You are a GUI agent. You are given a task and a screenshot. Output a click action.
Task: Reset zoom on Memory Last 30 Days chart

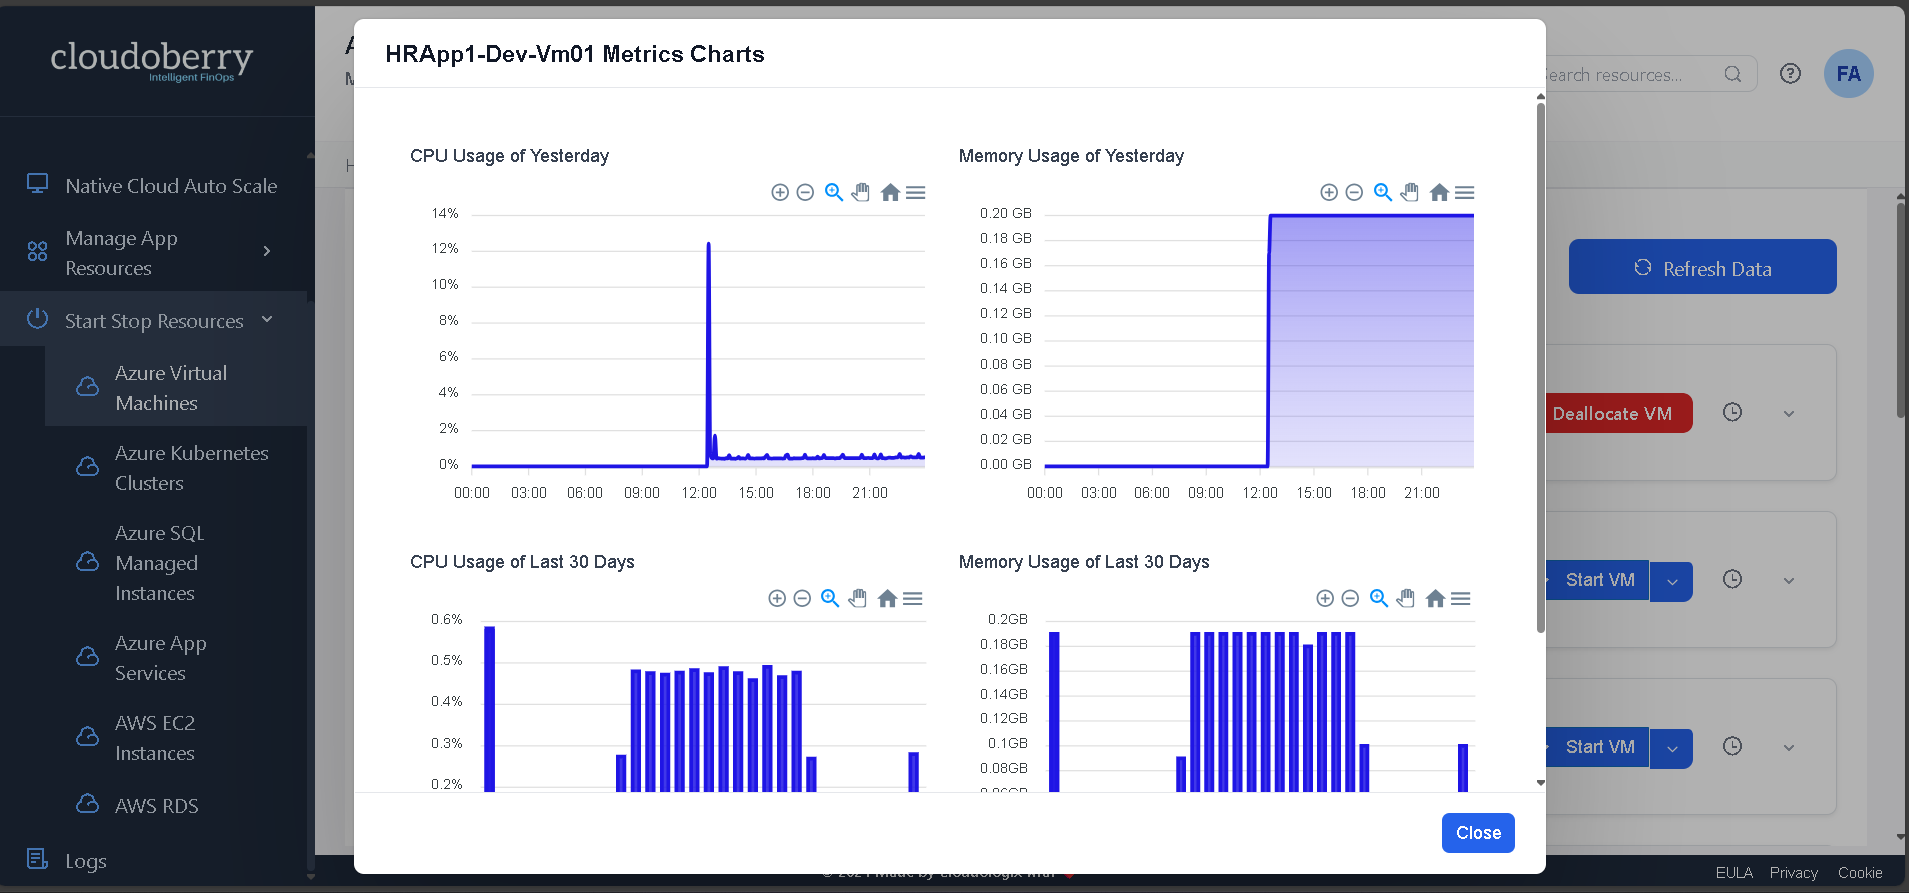1435,598
